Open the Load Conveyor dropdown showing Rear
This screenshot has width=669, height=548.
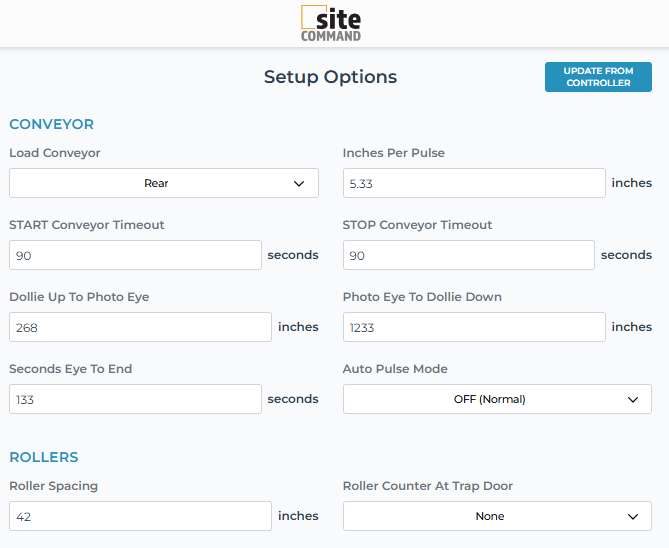[x=163, y=183]
